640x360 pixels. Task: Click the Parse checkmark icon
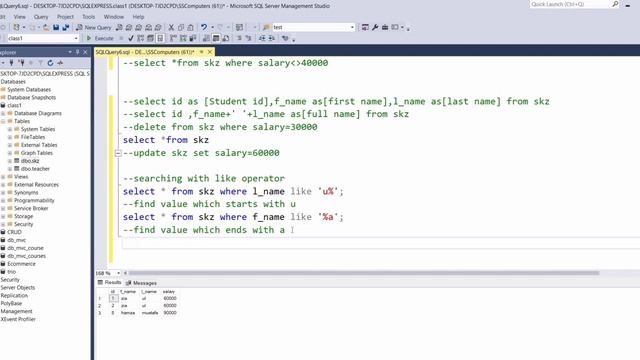(131, 38)
